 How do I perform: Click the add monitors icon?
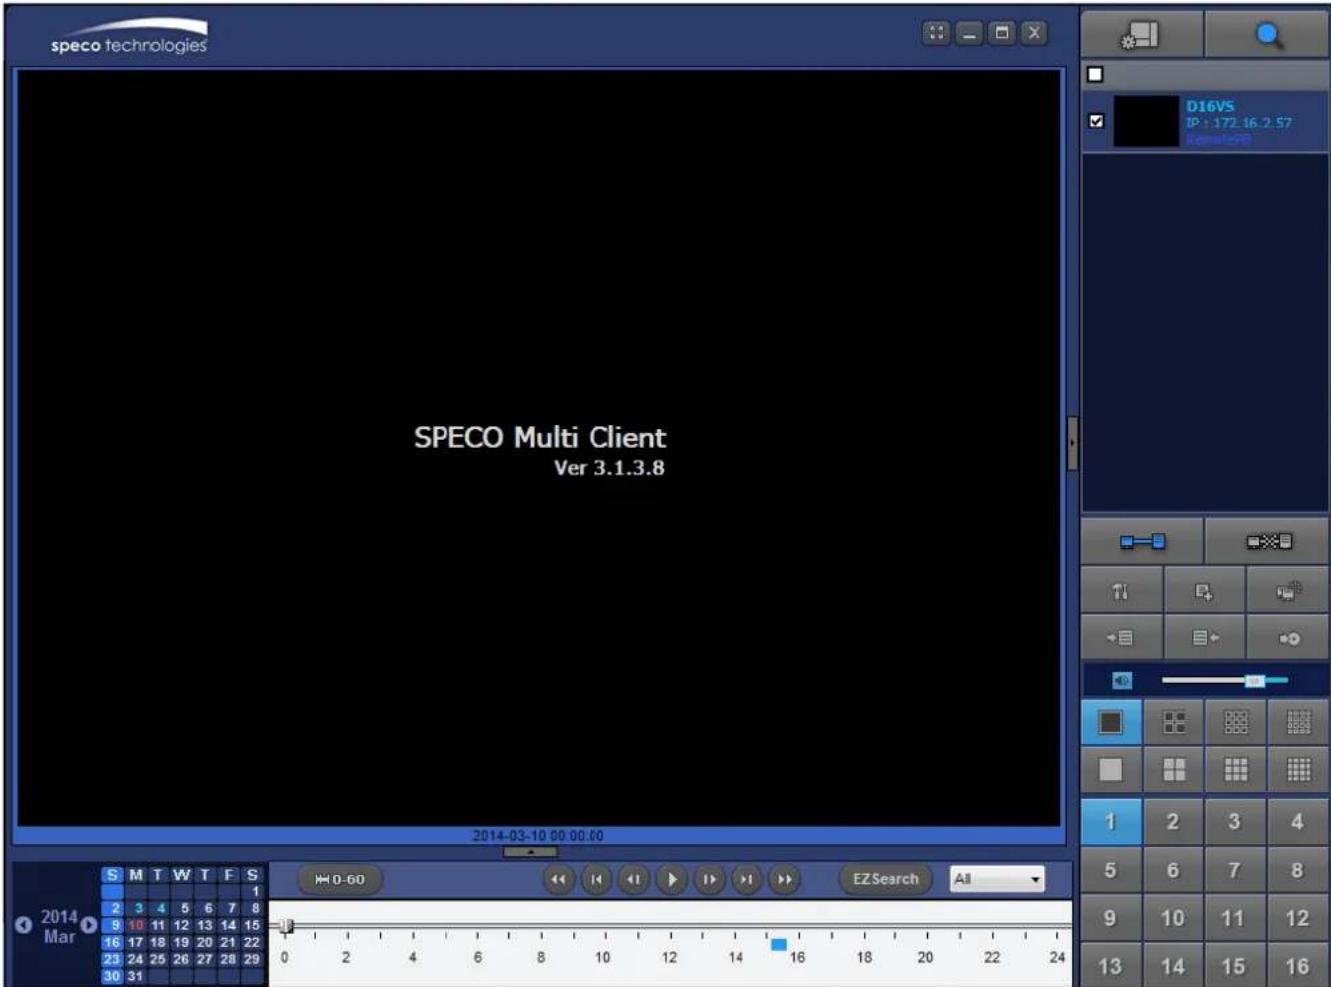tap(1288, 591)
